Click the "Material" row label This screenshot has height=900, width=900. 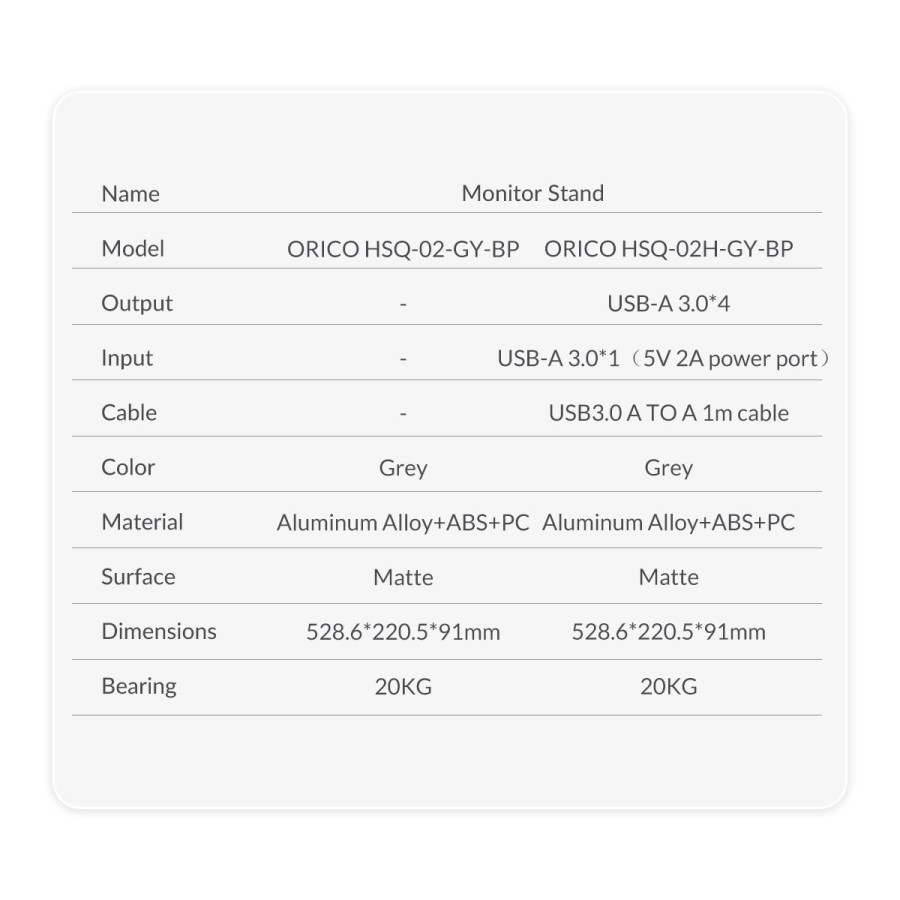(x=142, y=522)
